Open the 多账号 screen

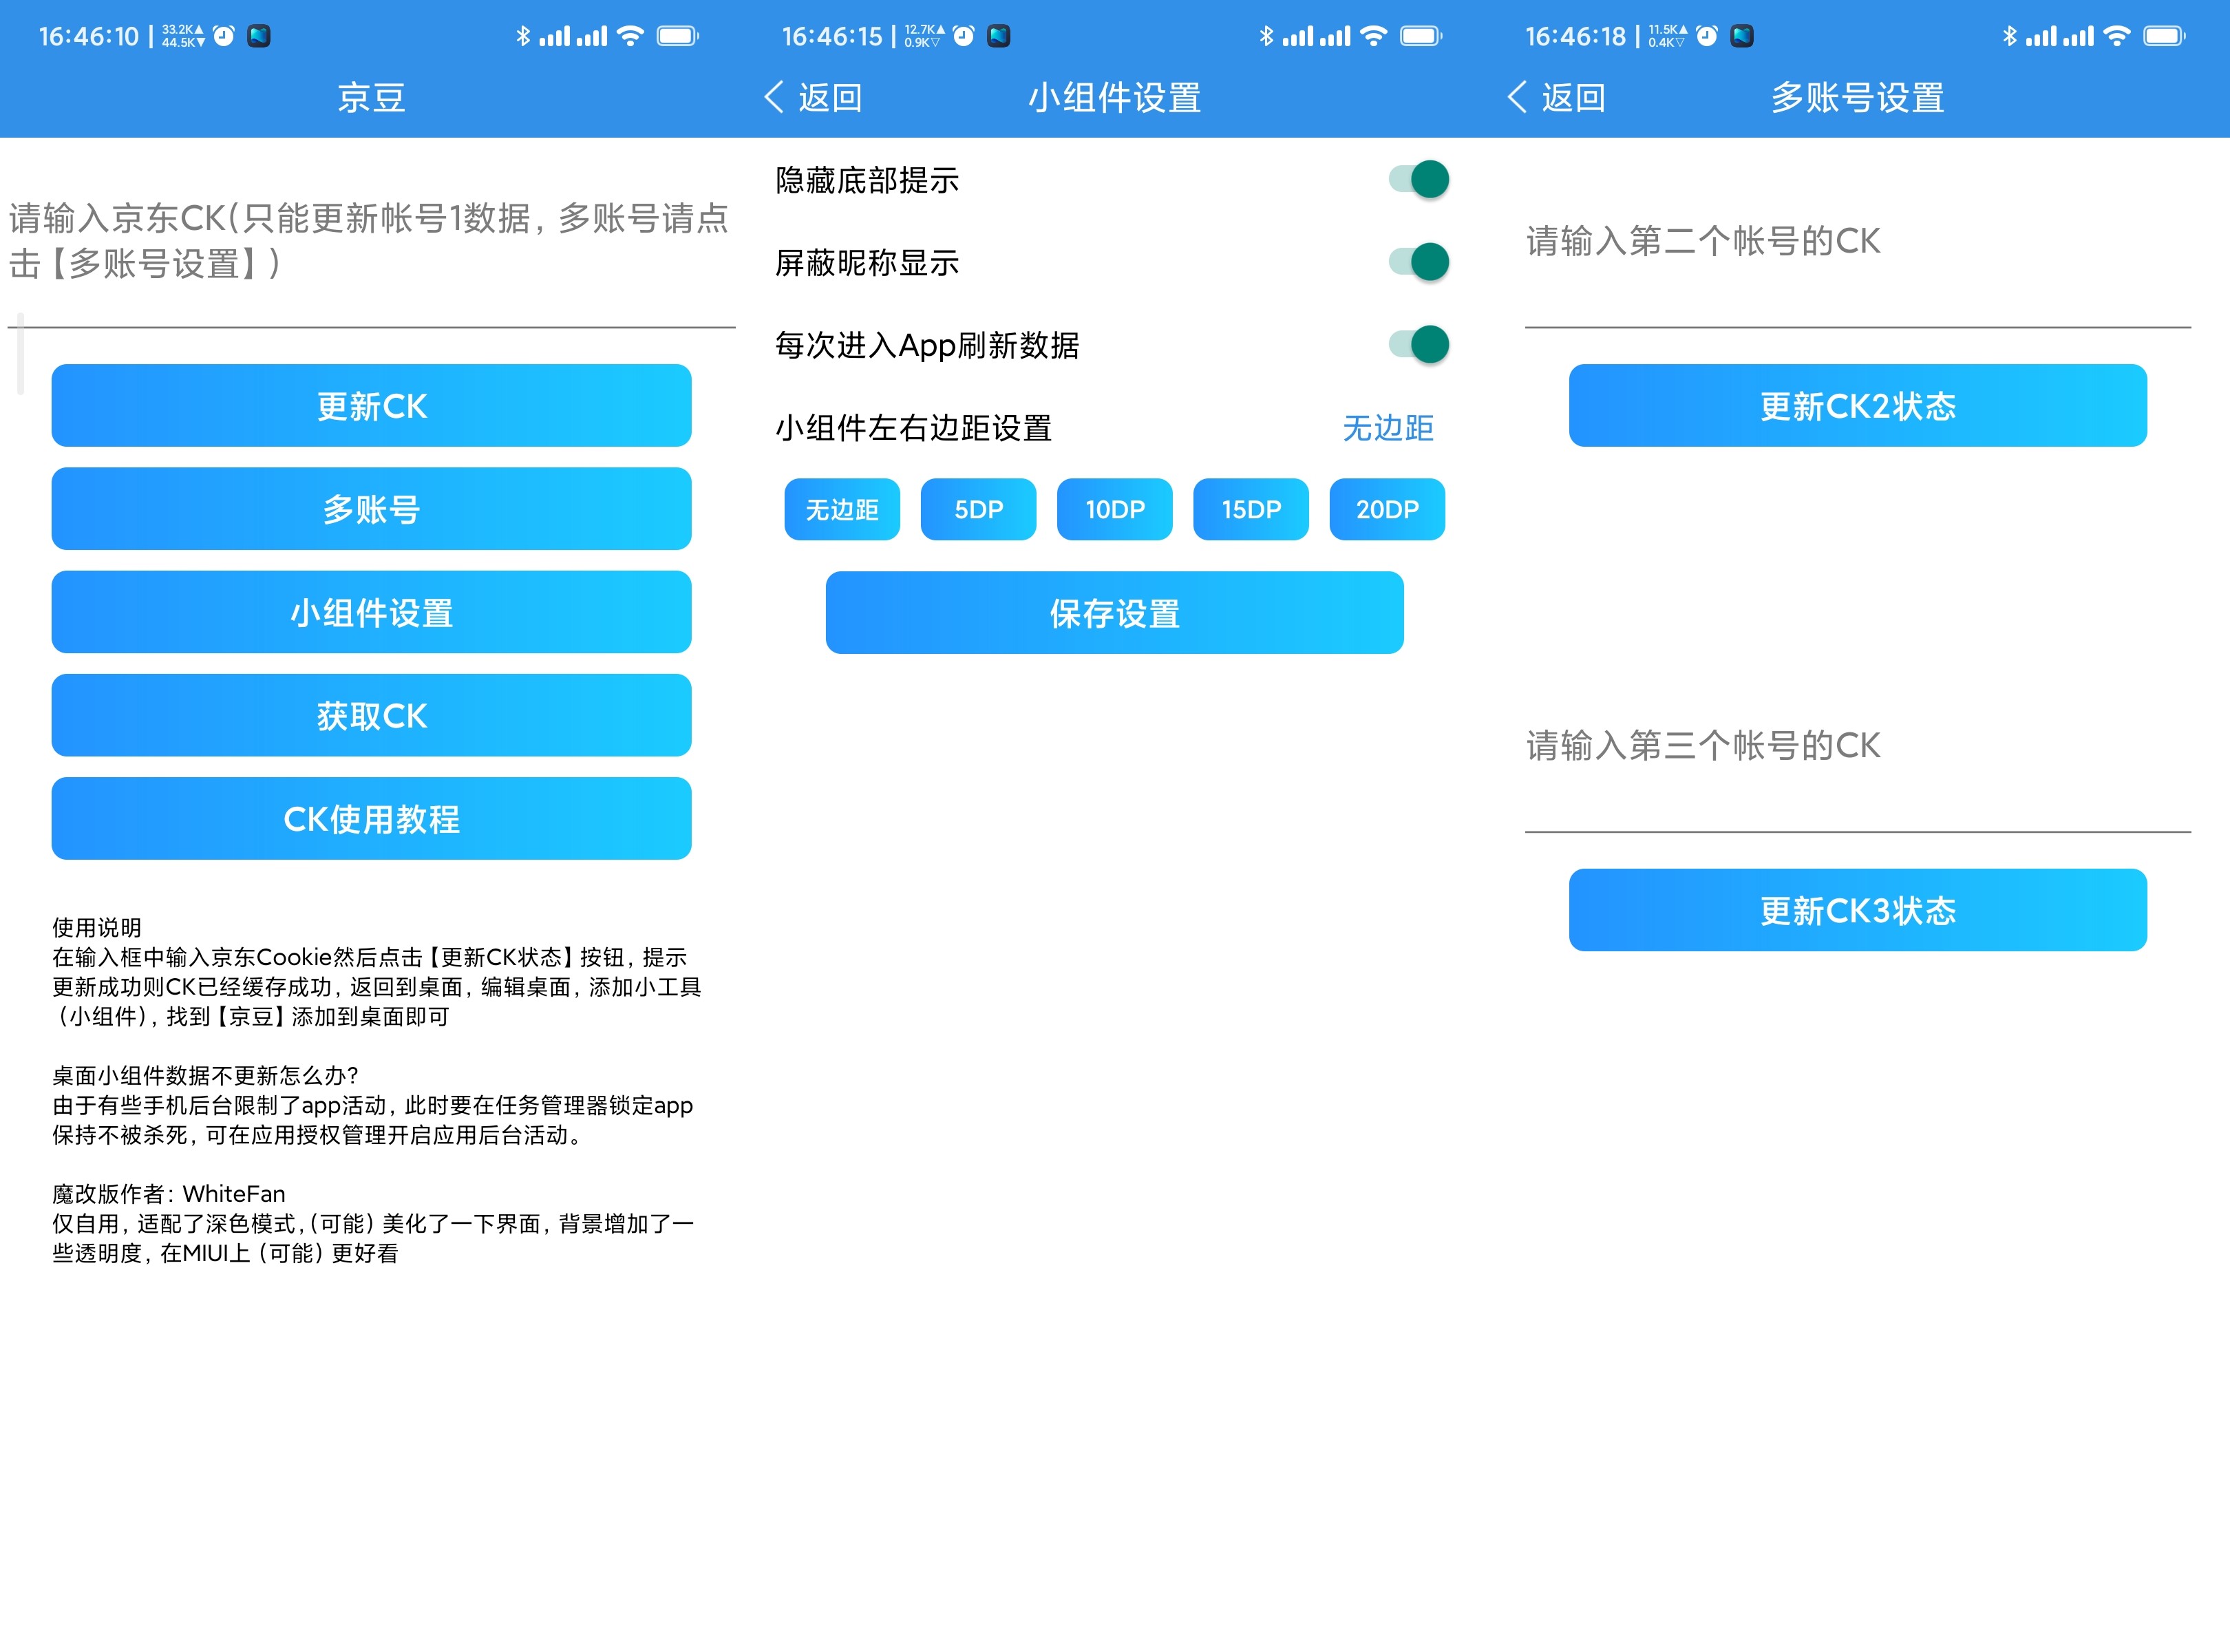click(x=371, y=508)
